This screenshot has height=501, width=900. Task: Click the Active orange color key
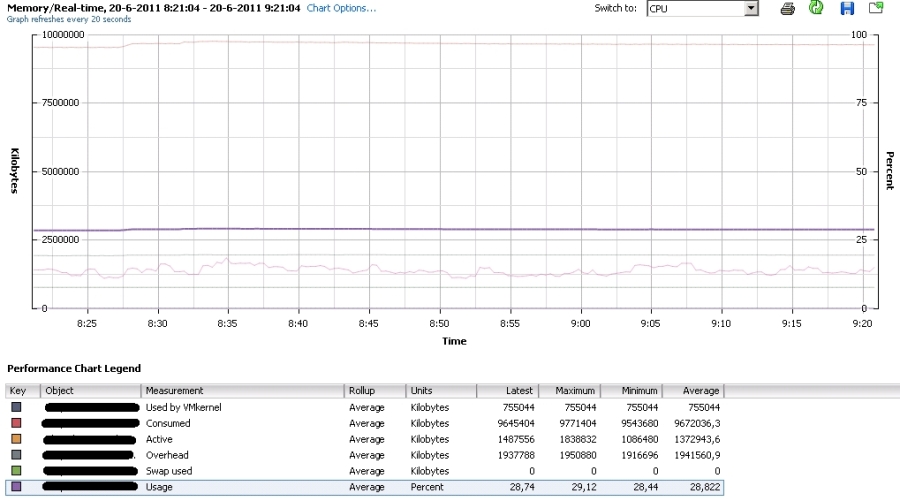tap(16, 439)
